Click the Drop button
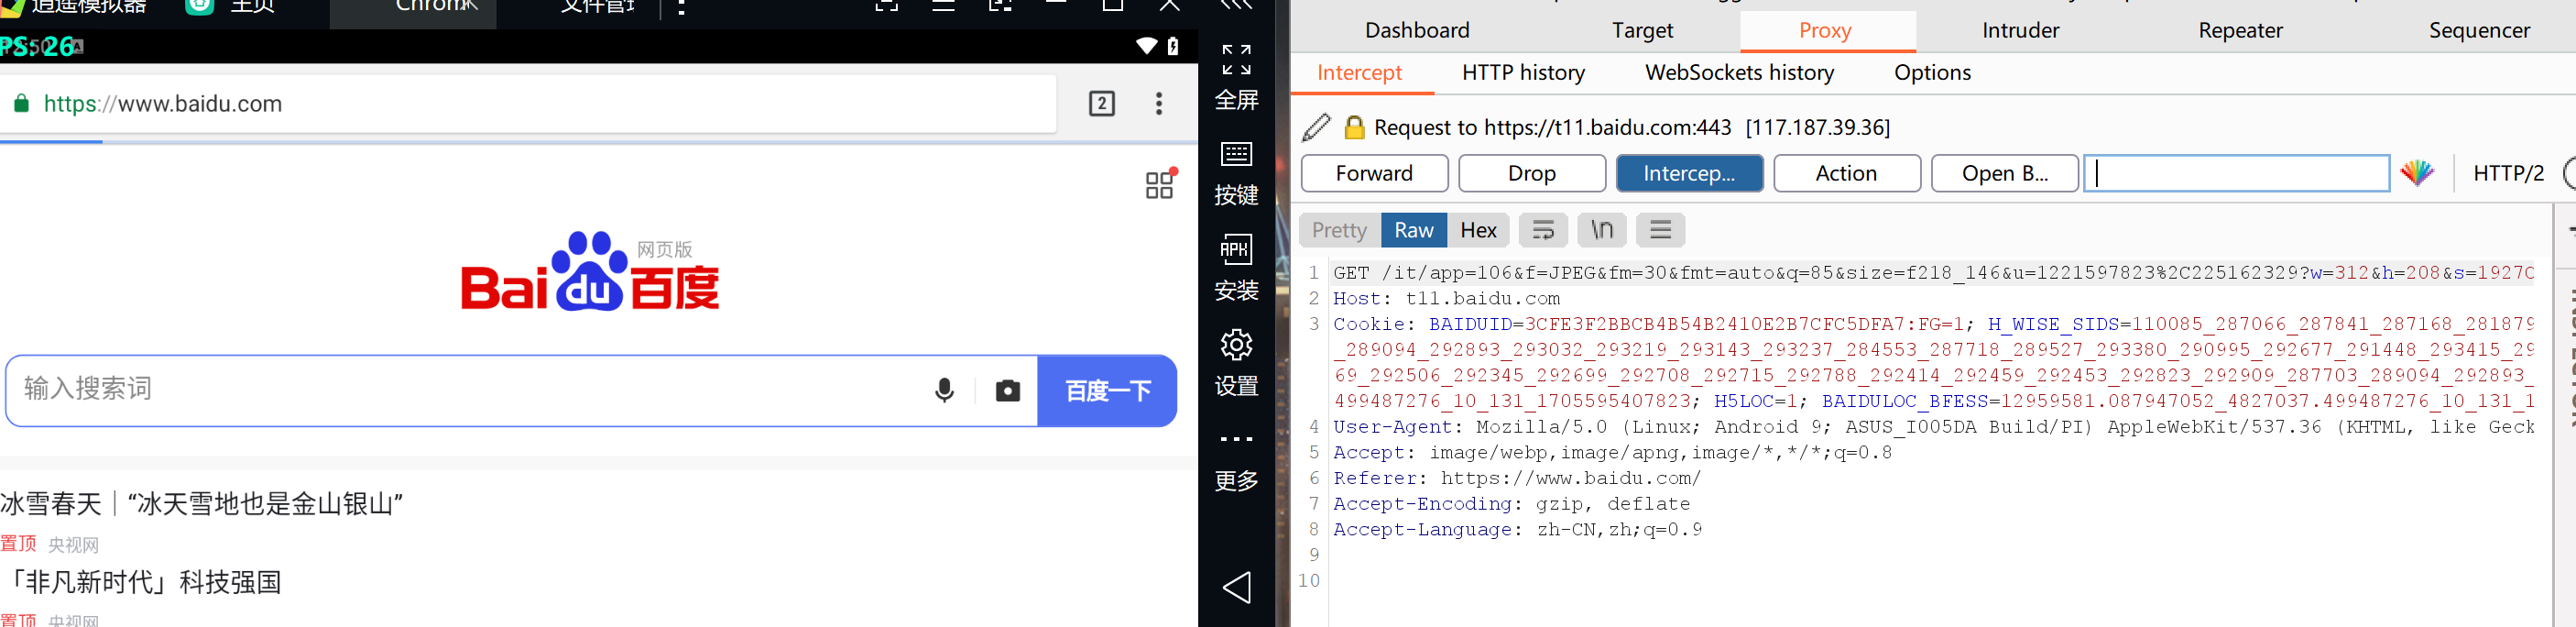The height and width of the screenshot is (627, 2576). click(1532, 173)
